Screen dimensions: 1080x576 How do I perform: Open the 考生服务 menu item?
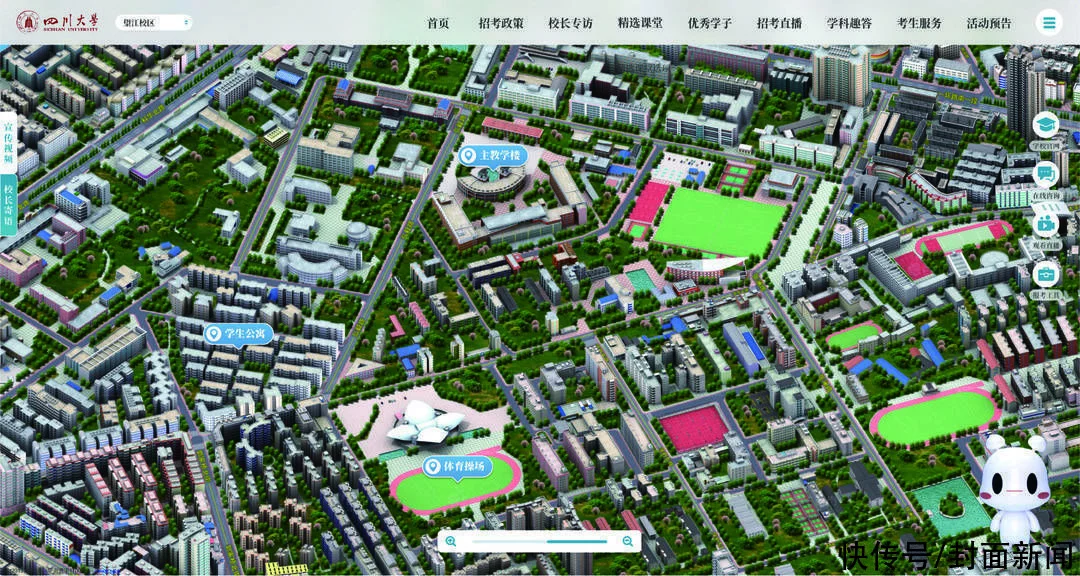[919, 23]
